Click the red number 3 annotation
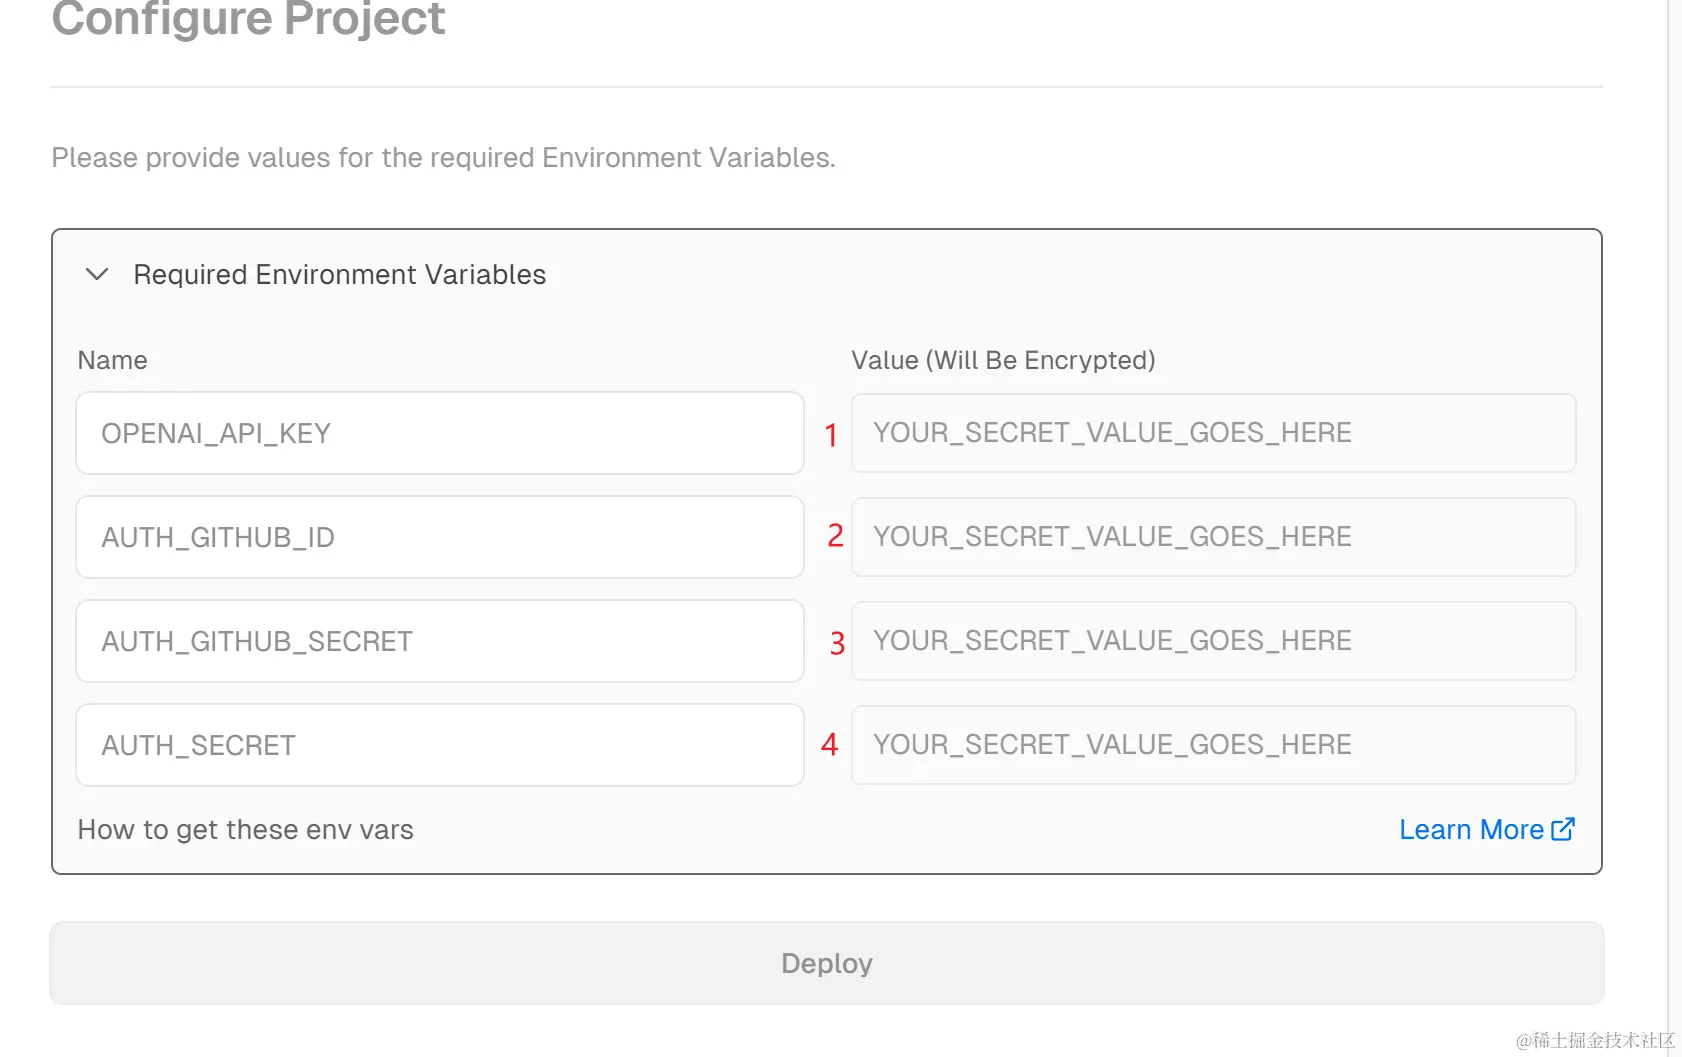Screen dimensions: 1682x1057 837,643
